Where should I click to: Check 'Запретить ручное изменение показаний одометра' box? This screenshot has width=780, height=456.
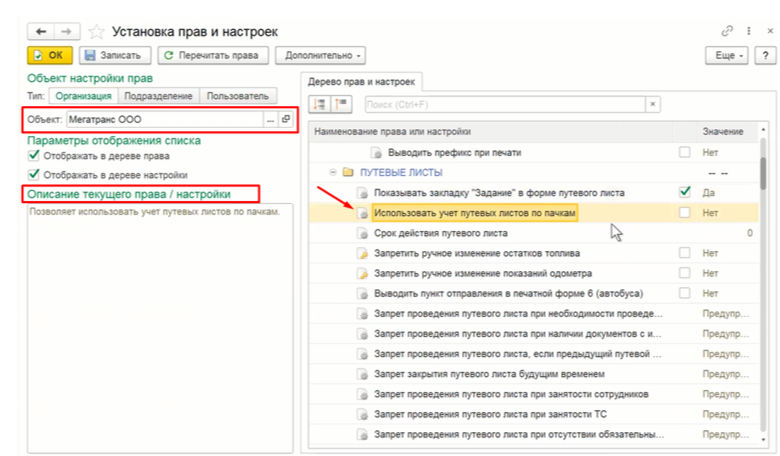tap(684, 273)
